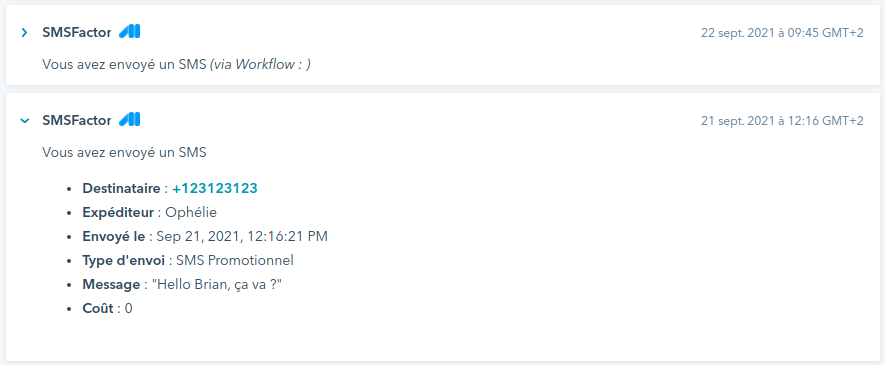This screenshot has width=885, height=365.
Task: Click the Envoyé le date value
Action: pos(242,237)
